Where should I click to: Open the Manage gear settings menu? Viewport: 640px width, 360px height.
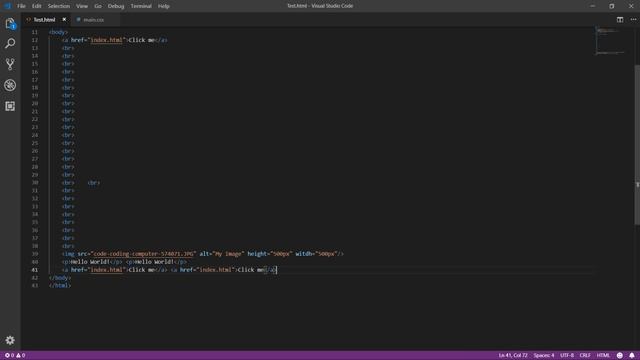pos(10,340)
